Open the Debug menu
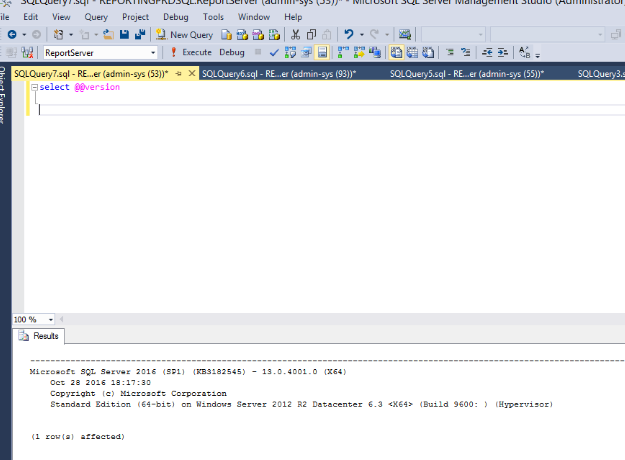This screenshot has height=460, width=625. (x=176, y=17)
